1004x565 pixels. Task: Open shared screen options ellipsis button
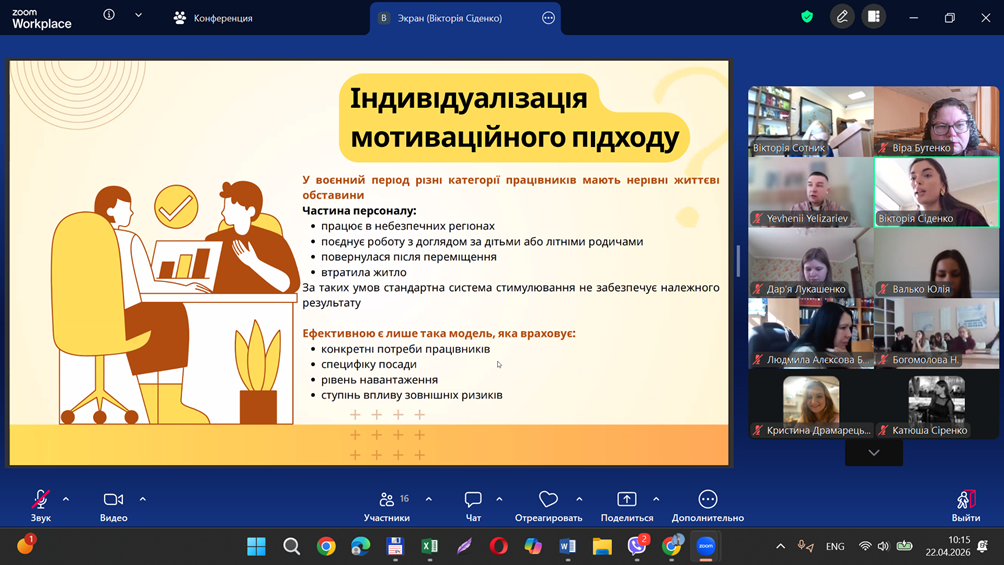(548, 18)
